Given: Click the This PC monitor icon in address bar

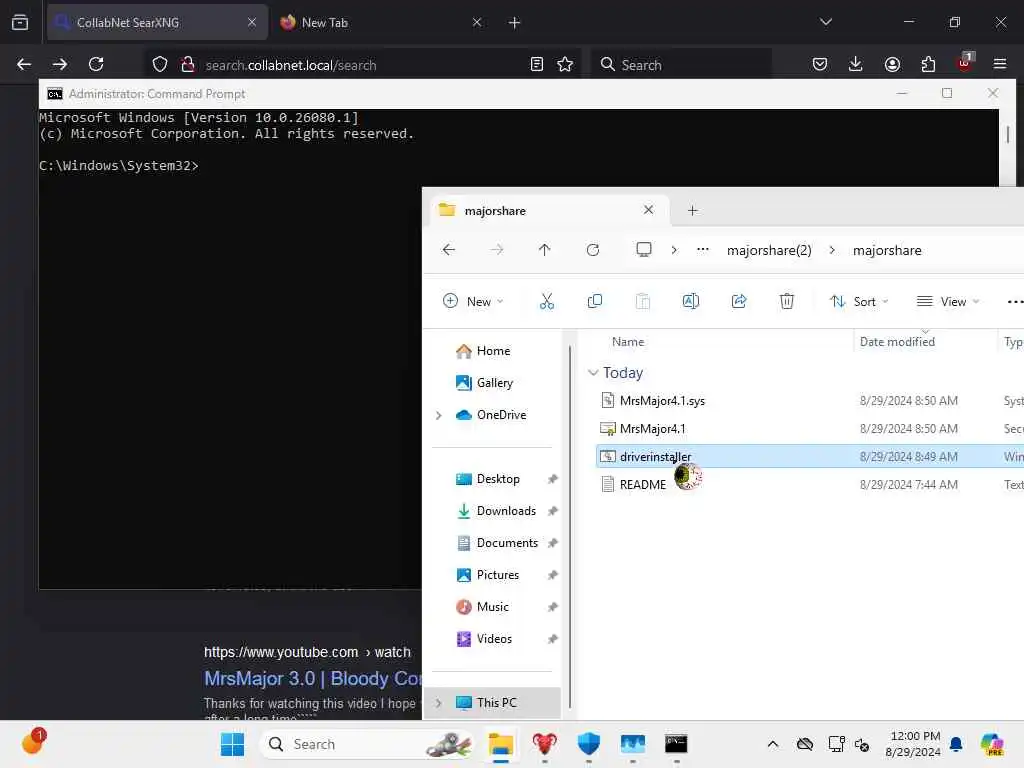Looking at the screenshot, I should click(644, 250).
